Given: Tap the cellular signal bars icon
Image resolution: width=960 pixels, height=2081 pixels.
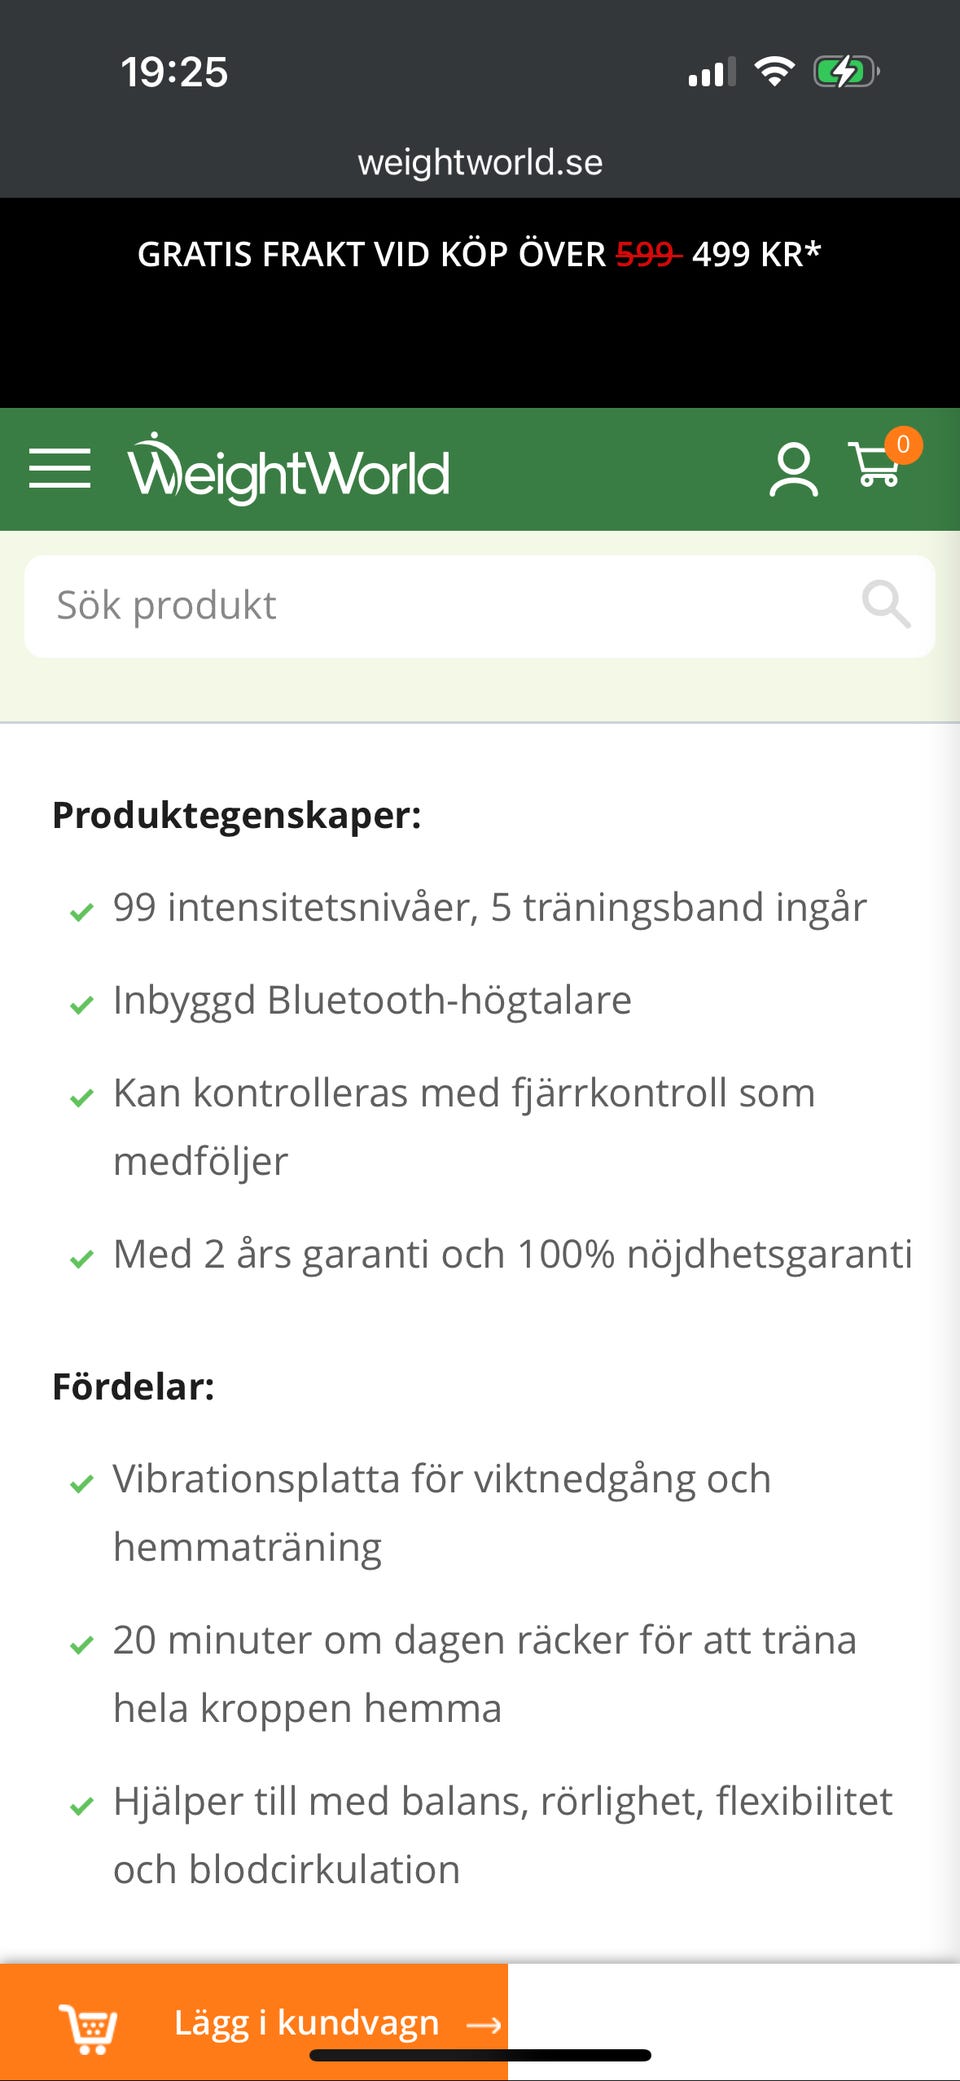Looking at the screenshot, I should point(711,73).
